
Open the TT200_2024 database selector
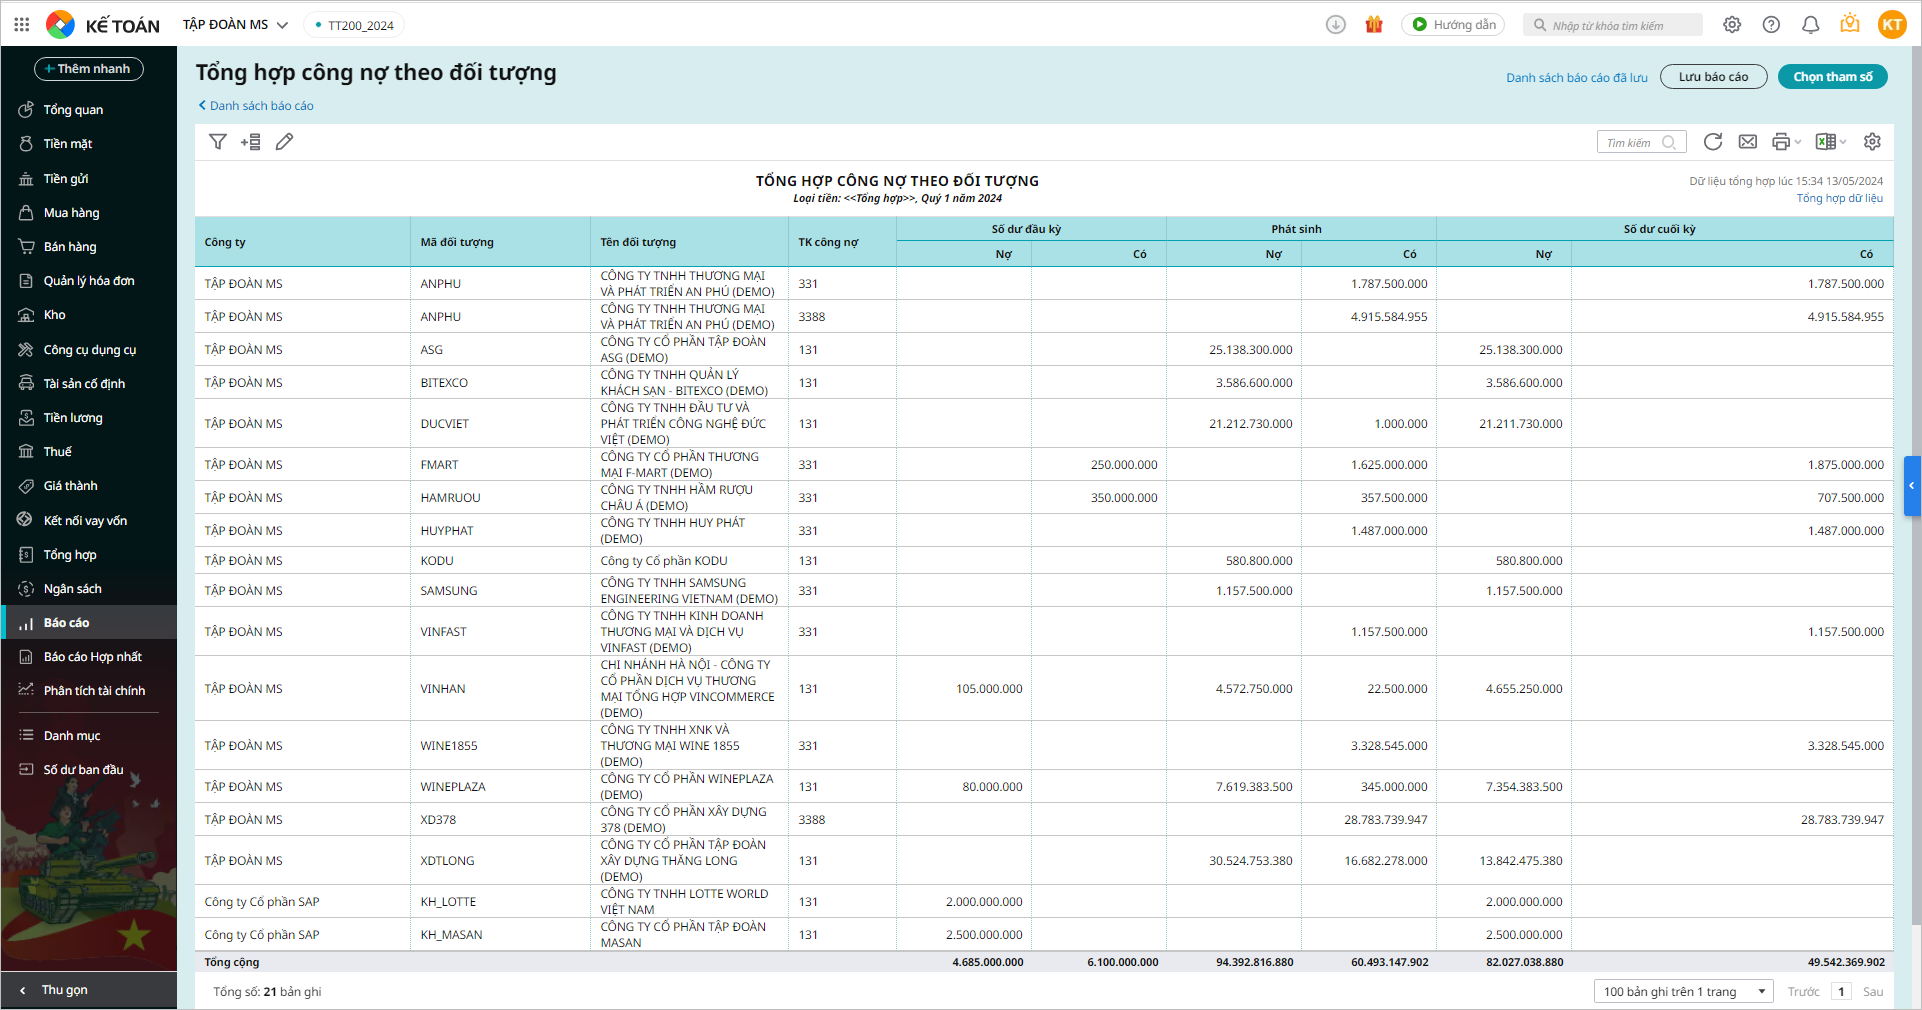[x=354, y=25]
